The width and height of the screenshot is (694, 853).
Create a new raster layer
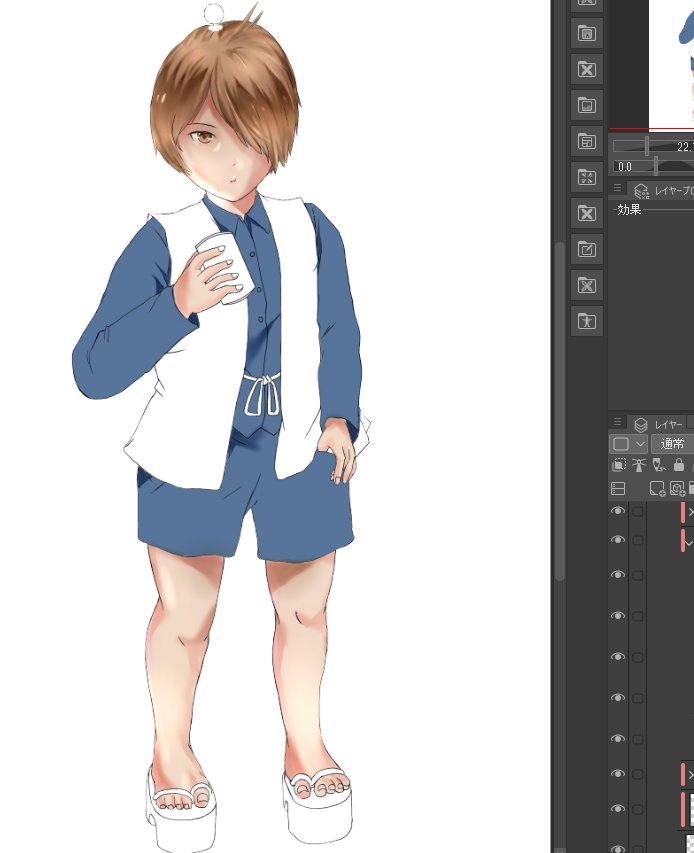coord(657,489)
